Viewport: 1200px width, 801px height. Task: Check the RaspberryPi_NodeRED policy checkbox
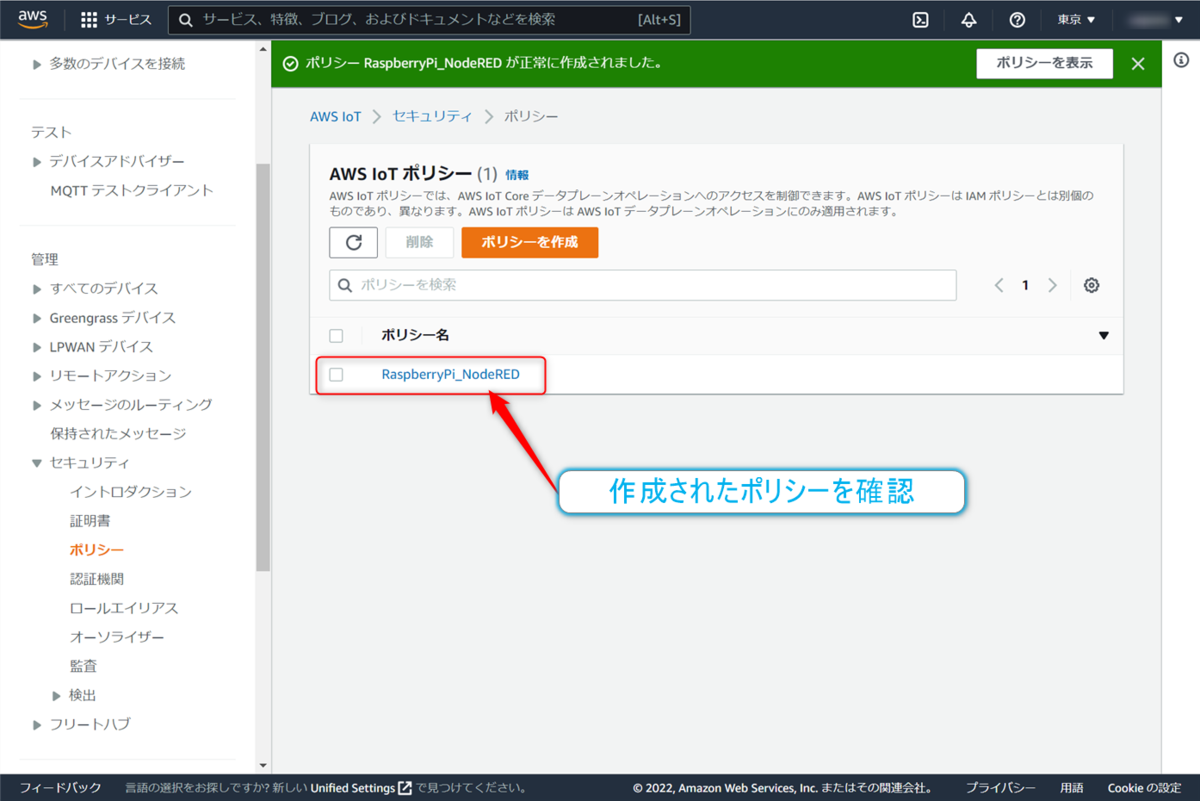pyautogui.click(x=336, y=374)
